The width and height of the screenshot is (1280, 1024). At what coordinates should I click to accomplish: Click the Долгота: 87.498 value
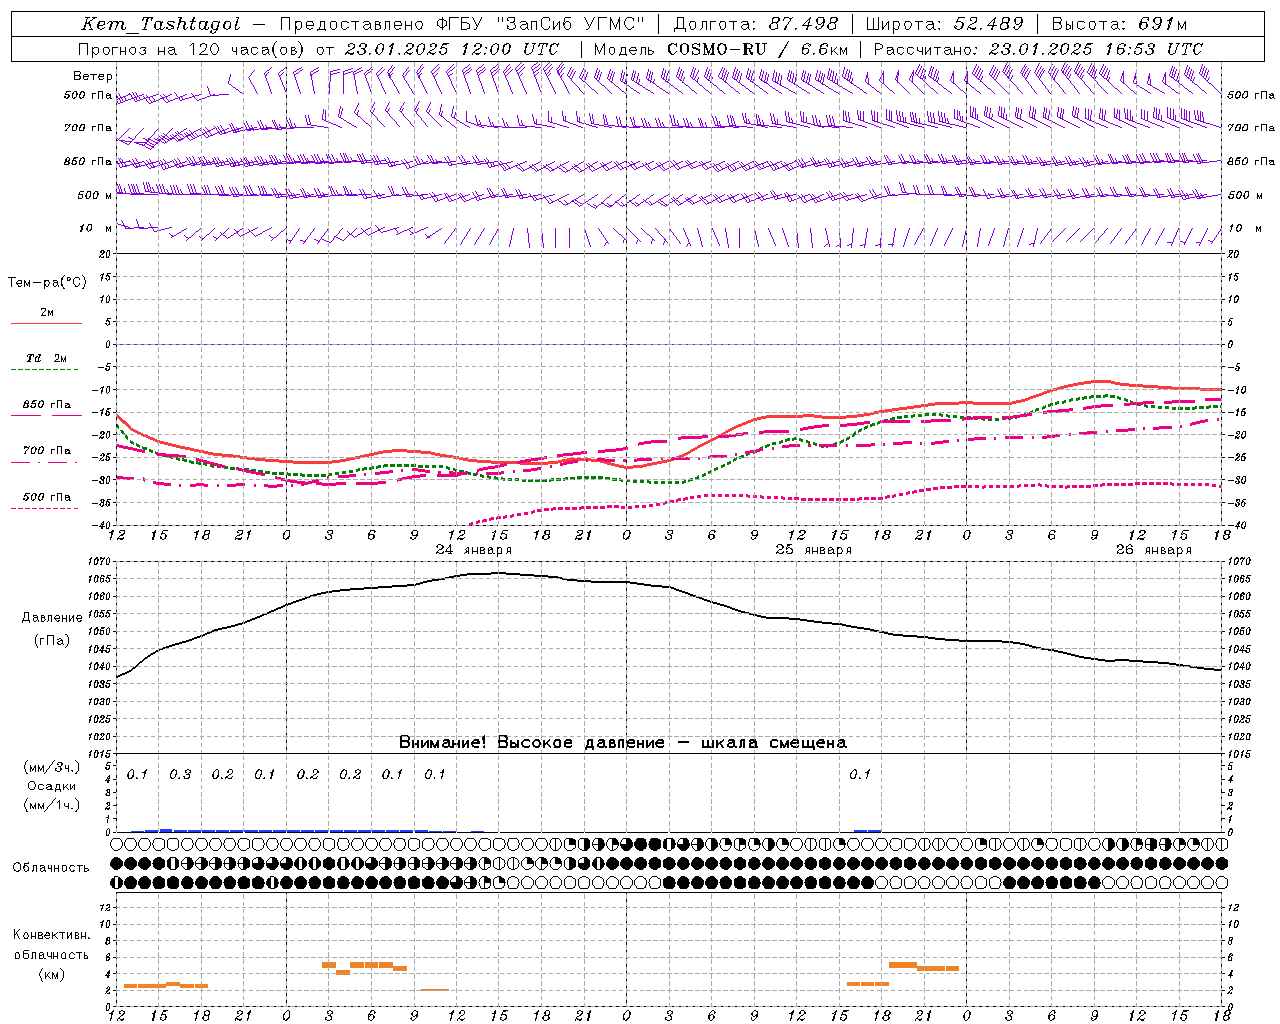756,24
